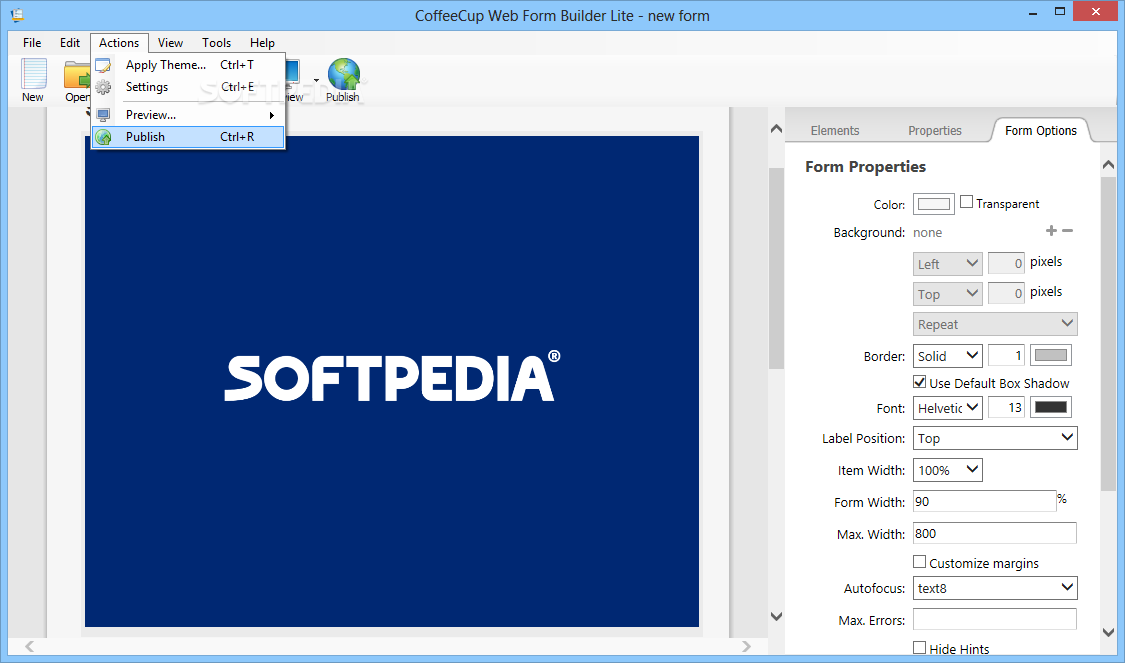Click the Font color swatch
The image size is (1125, 663).
pyautogui.click(x=1051, y=408)
